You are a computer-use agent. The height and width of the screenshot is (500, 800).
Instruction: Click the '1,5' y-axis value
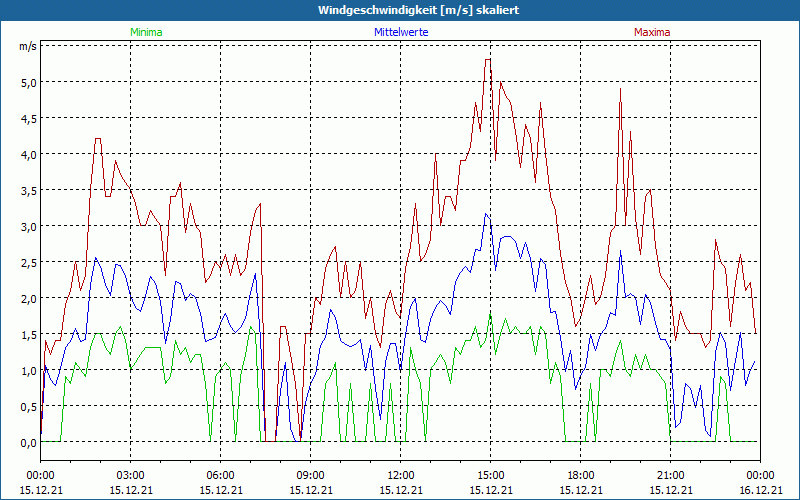tap(29, 335)
